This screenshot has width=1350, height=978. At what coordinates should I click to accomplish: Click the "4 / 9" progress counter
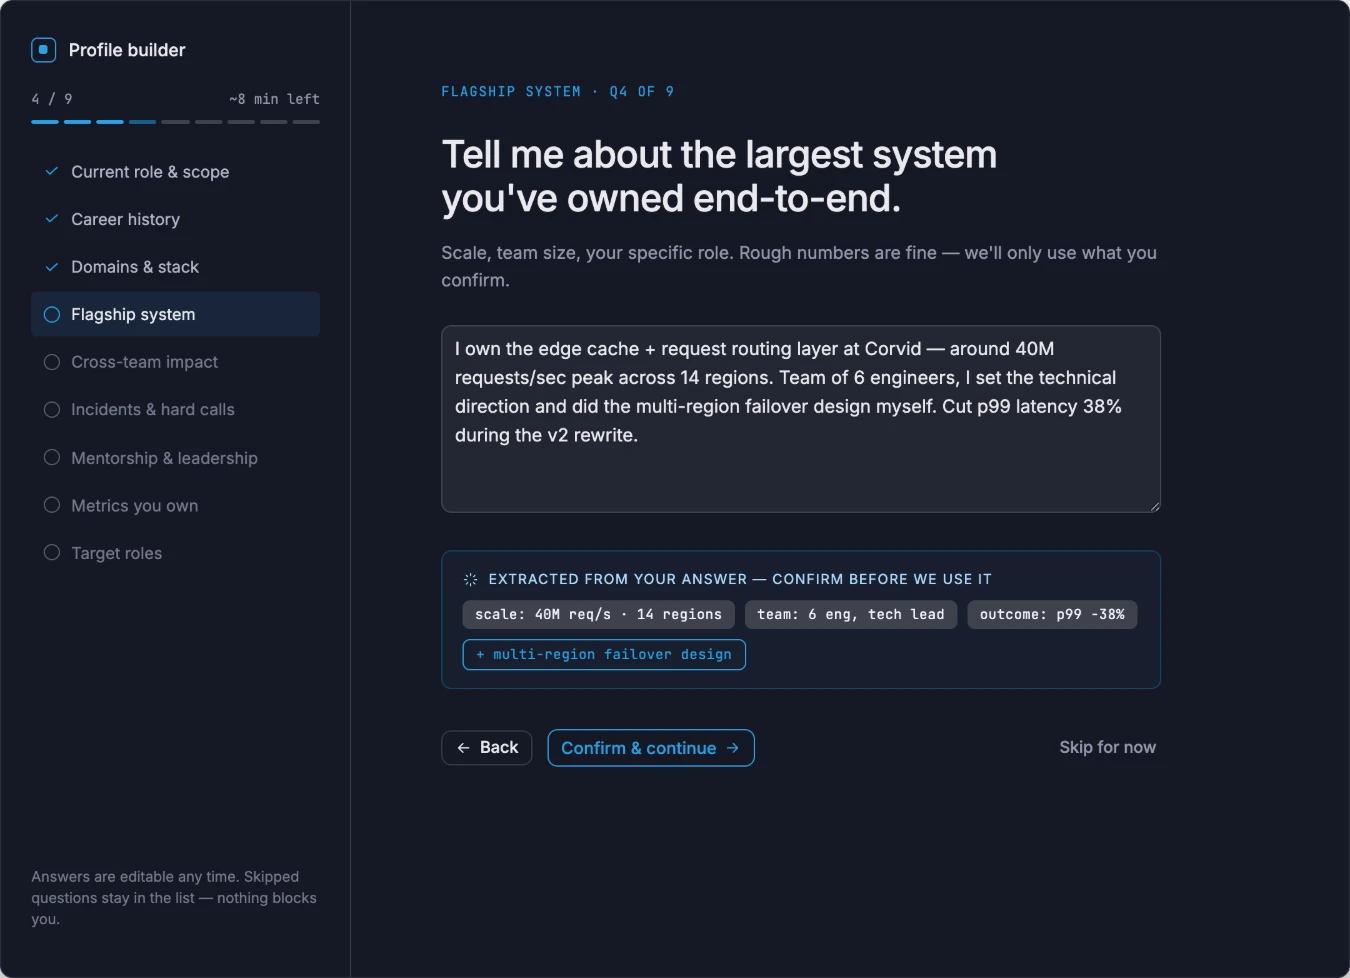52,99
